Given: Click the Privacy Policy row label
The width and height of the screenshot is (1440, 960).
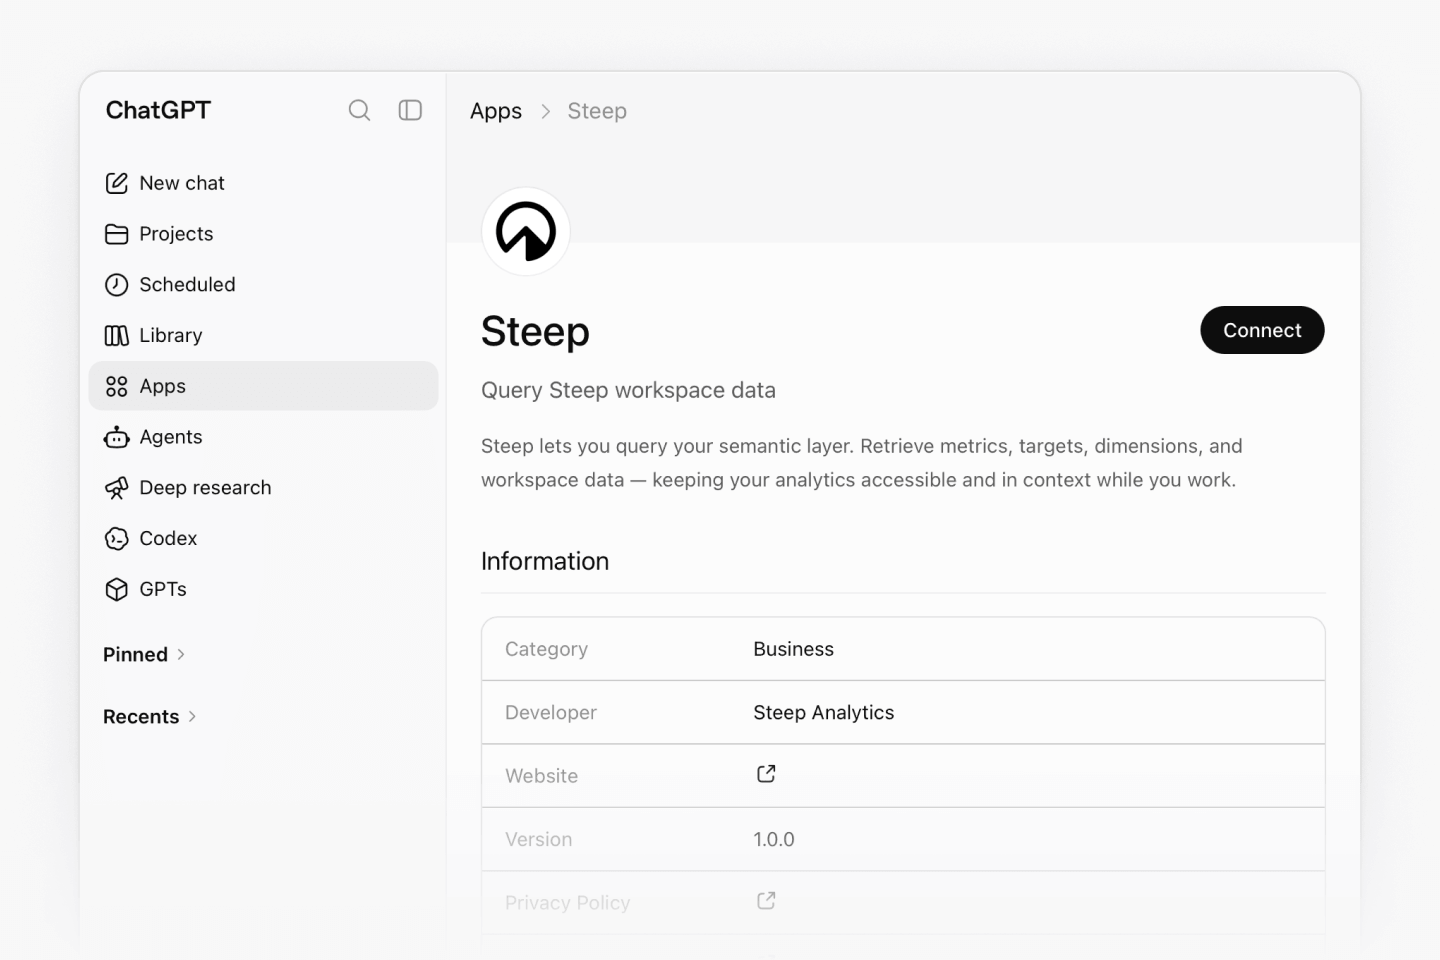Looking at the screenshot, I should pyautogui.click(x=568, y=903).
